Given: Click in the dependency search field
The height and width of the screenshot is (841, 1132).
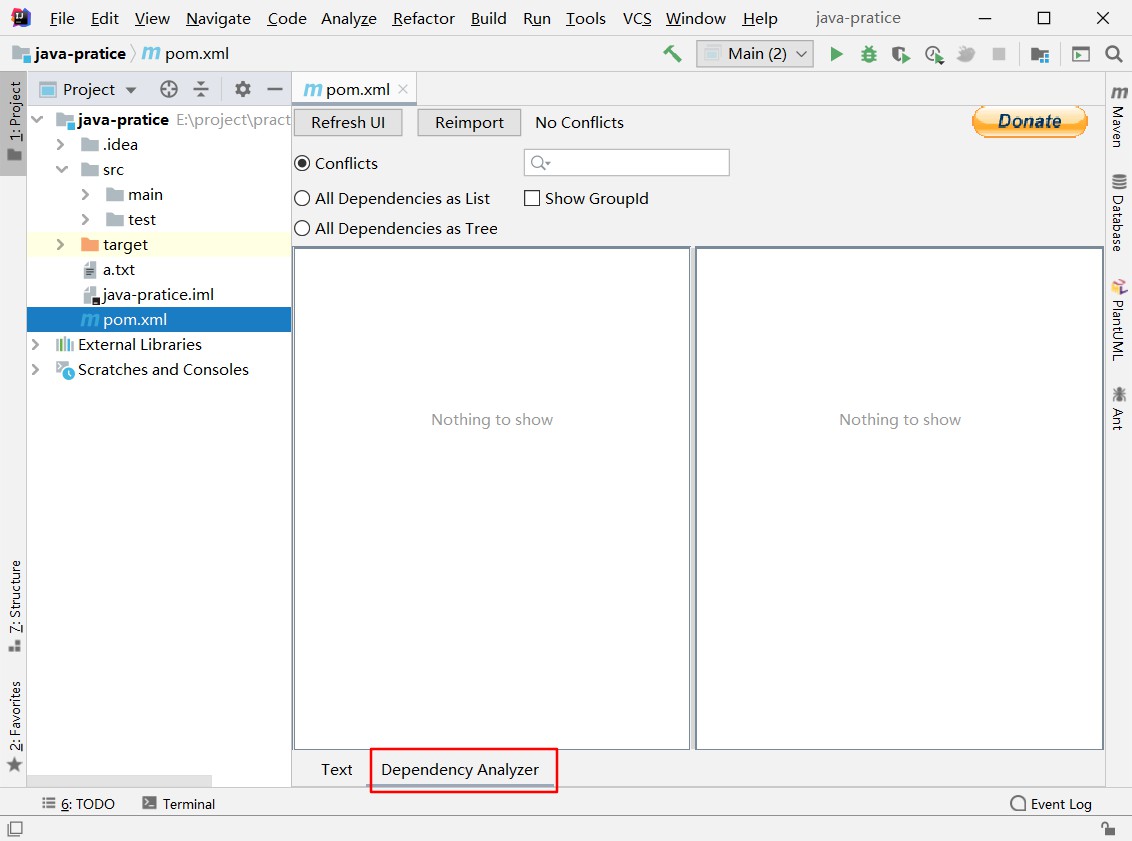Looking at the screenshot, I should pyautogui.click(x=638, y=163).
